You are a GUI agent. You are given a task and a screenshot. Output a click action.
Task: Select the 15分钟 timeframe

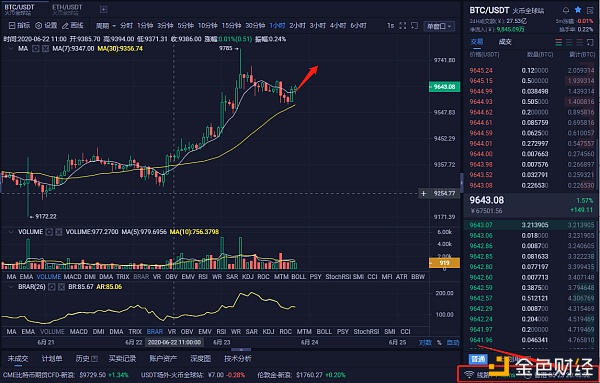click(232, 26)
